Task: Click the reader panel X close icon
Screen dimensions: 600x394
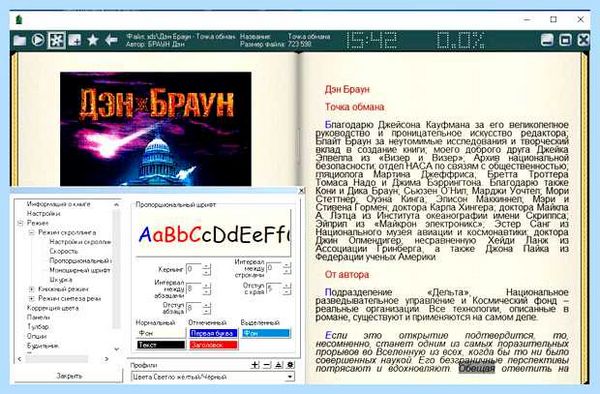Action: point(583,40)
